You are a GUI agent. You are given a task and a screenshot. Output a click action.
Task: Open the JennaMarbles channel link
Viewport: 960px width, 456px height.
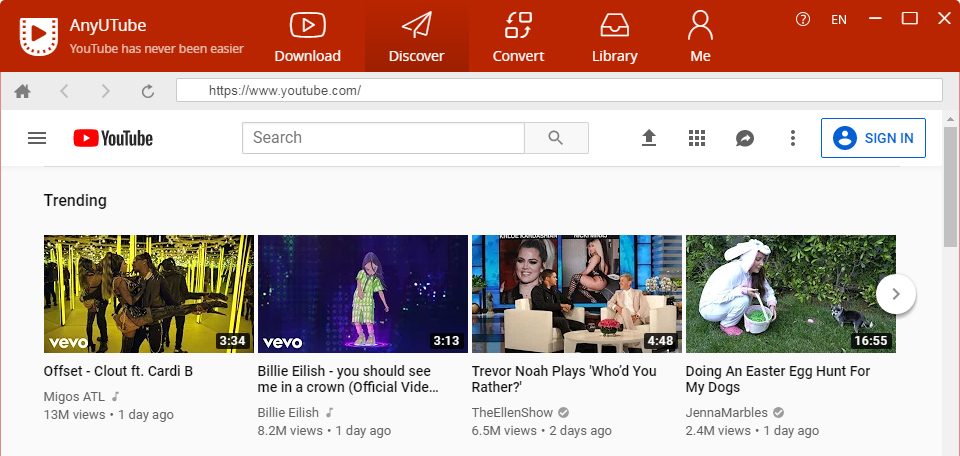(x=726, y=412)
